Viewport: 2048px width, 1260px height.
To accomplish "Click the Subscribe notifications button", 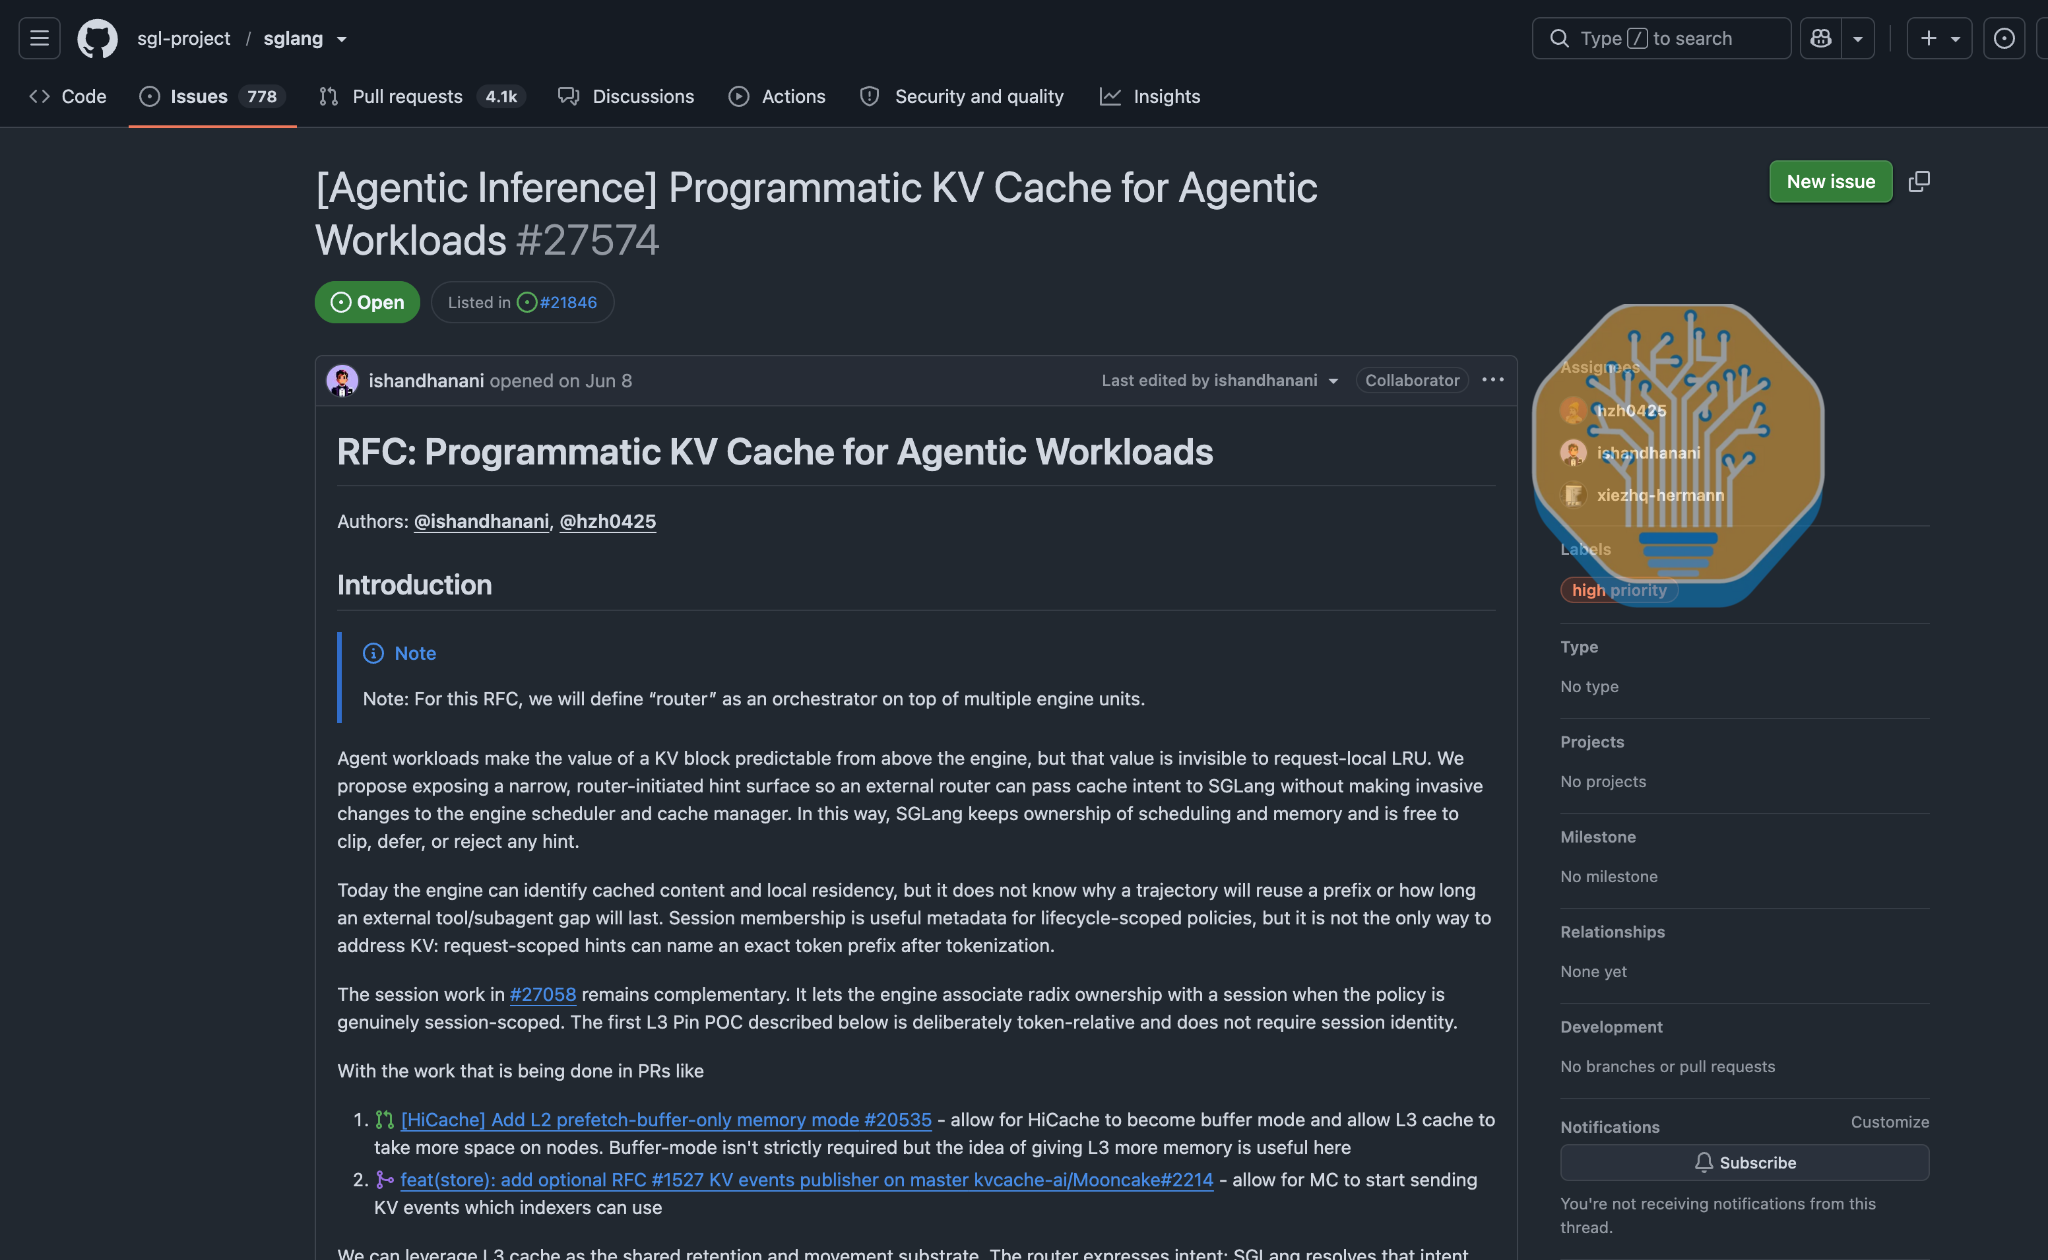I will click(1745, 1162).
